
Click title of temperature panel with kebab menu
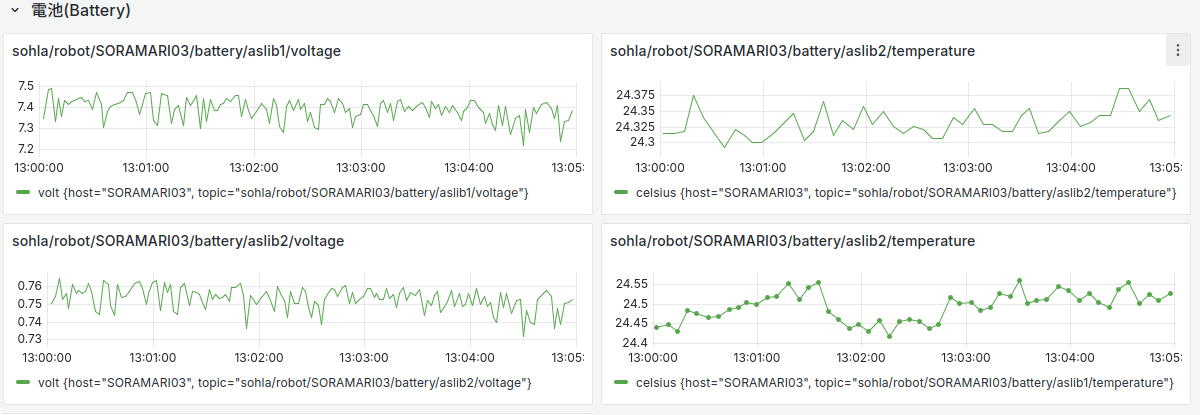point(792,51)
